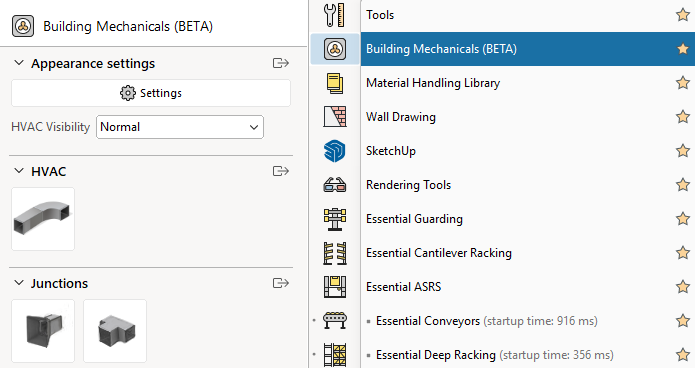Click the Settings button
This screenshot has width=695, height=368.
click(151, 93)
